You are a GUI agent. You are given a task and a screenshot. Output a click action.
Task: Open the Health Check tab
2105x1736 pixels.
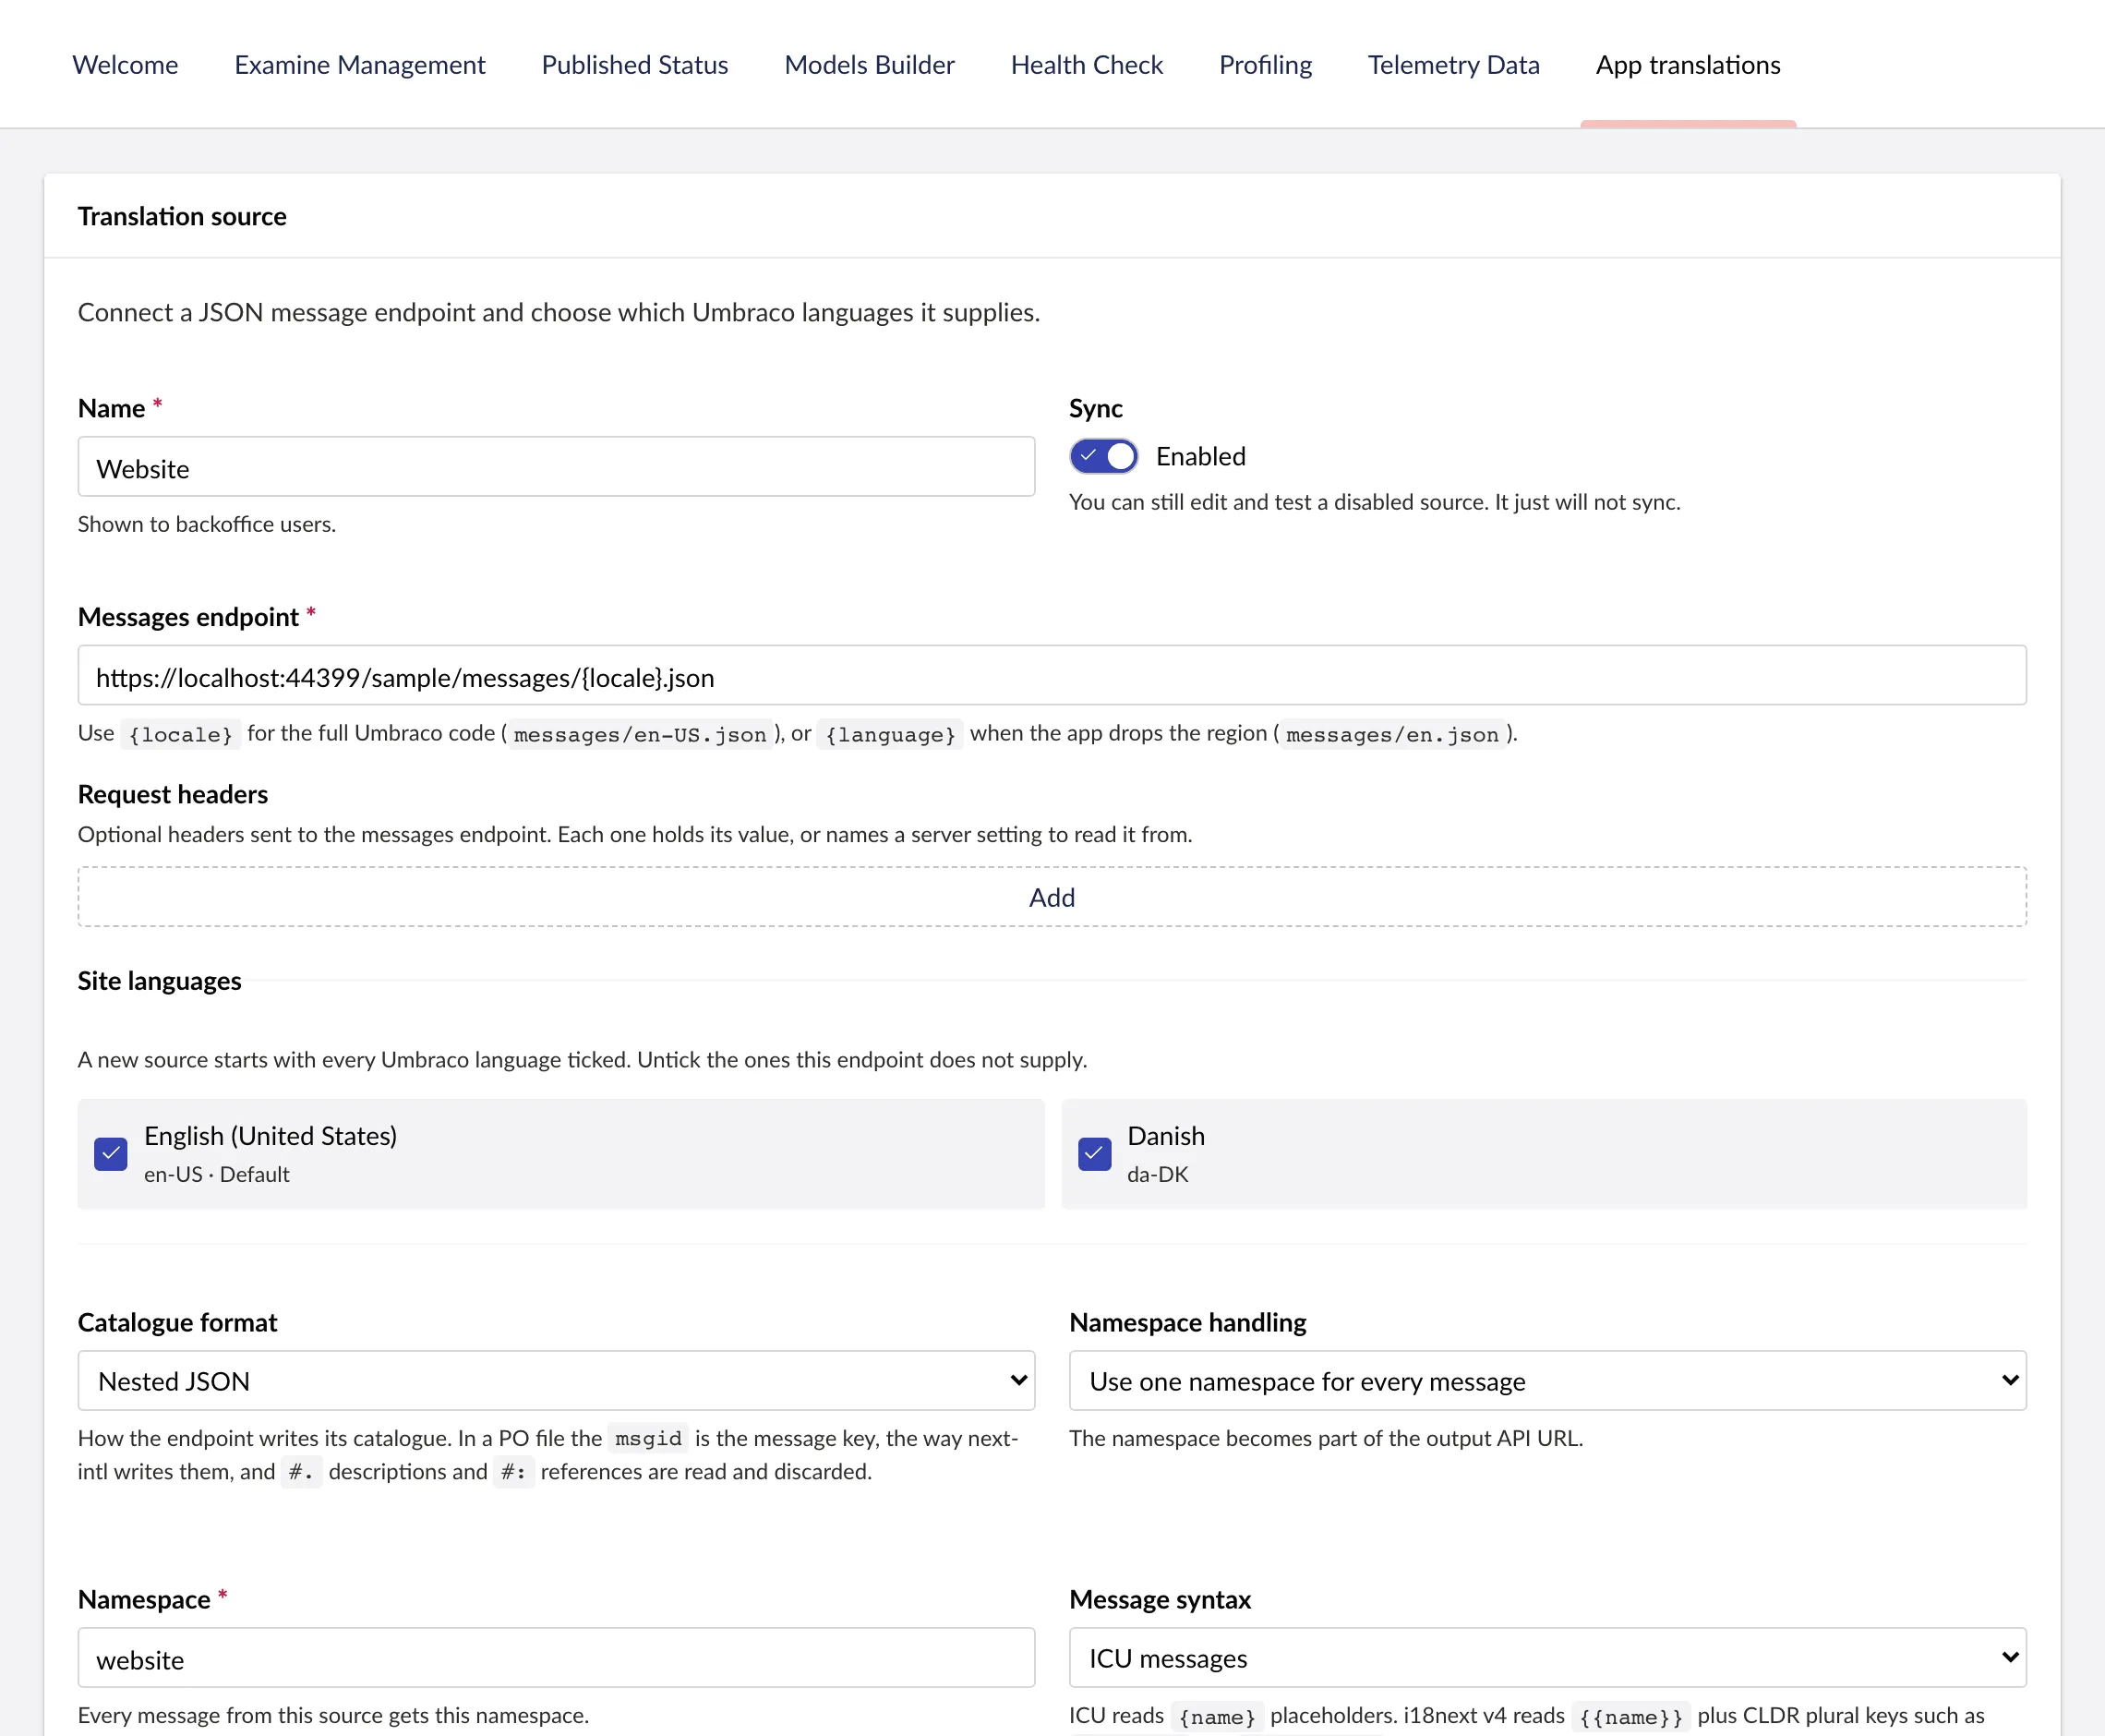click(x=1087, y=65)
